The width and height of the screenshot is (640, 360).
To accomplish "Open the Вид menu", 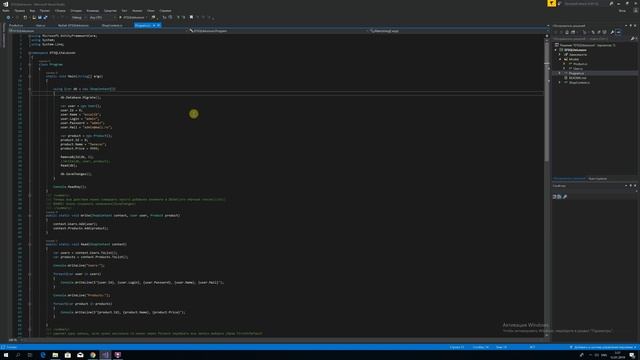I will pyautogui.click(x=32, y=11).
